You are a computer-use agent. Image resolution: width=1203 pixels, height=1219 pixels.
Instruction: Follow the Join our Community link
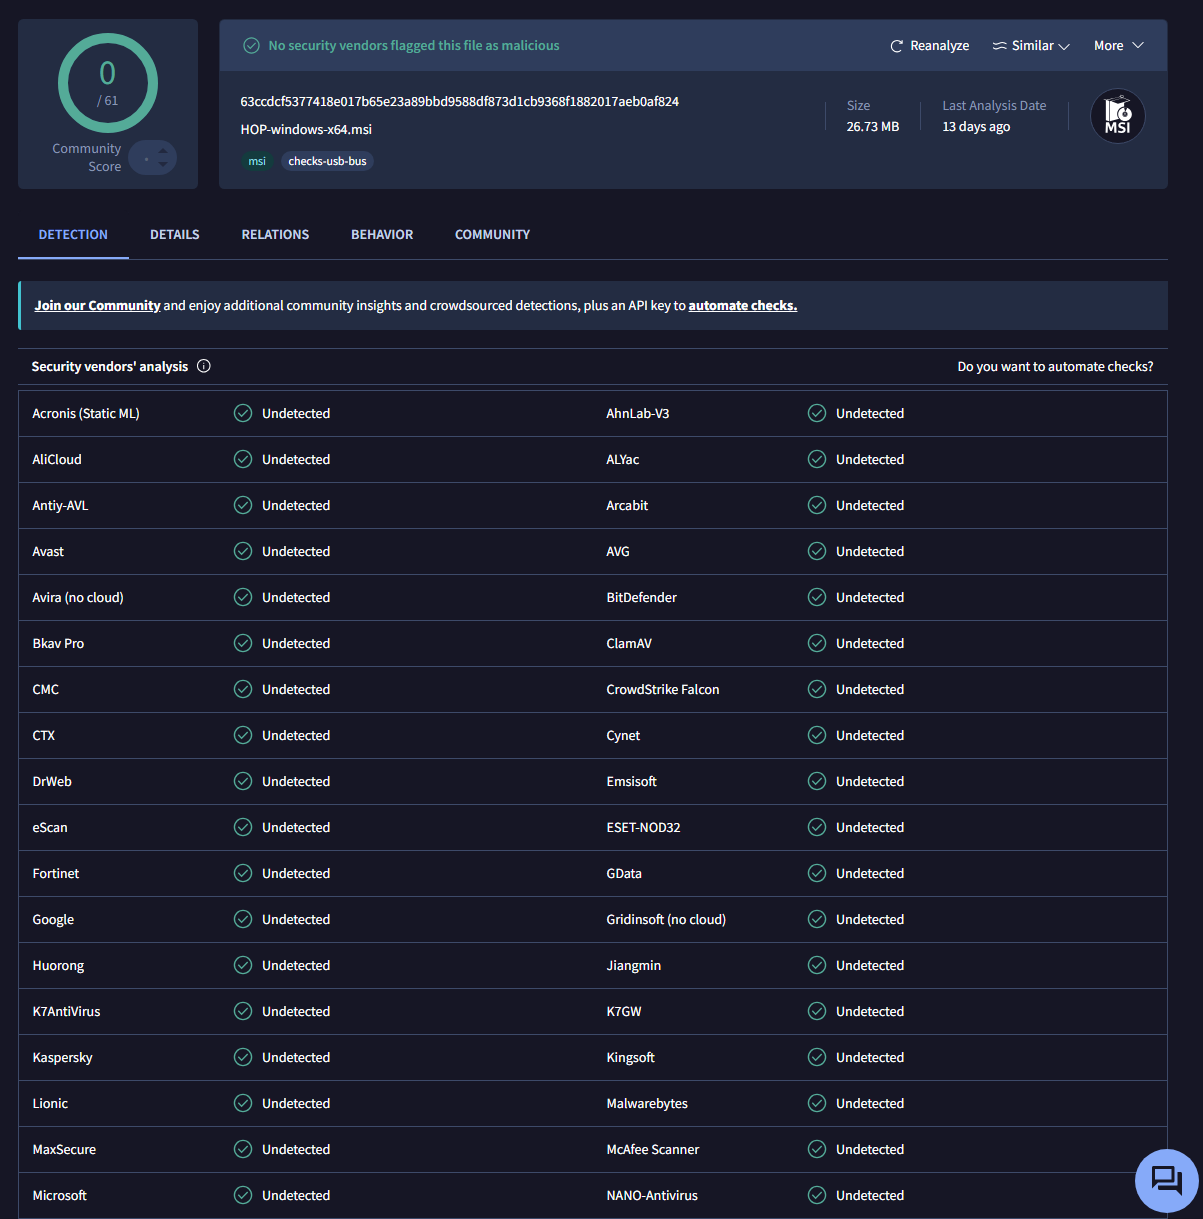click(x=97, y=306)
